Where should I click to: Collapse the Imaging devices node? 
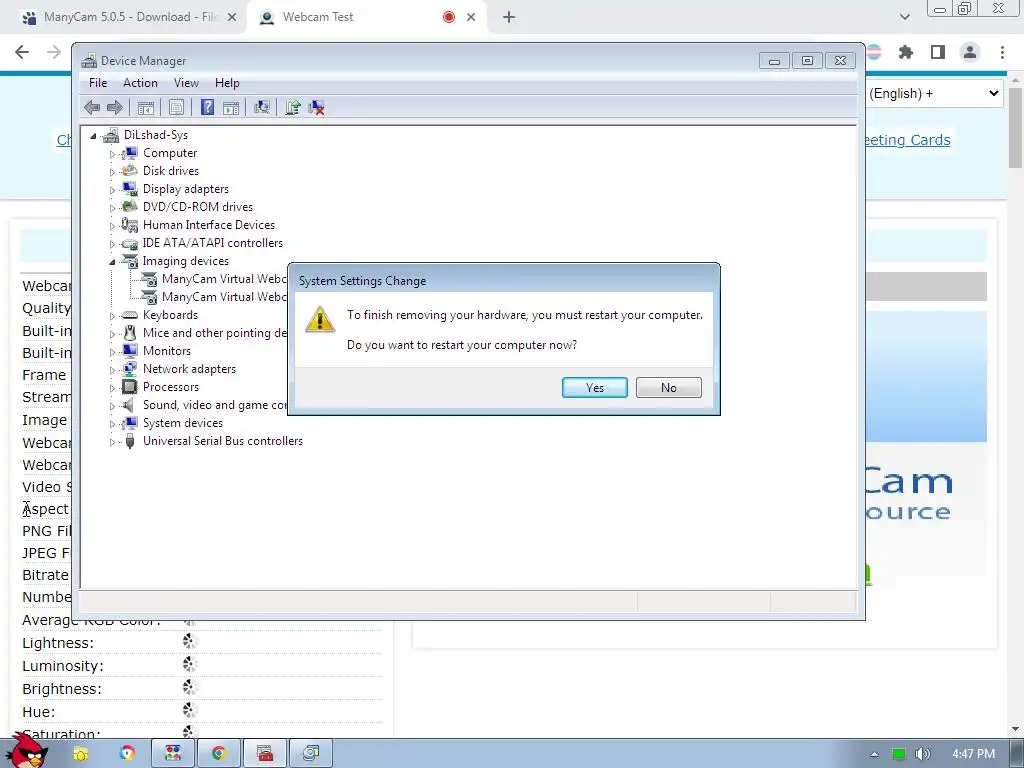point(112,262)
